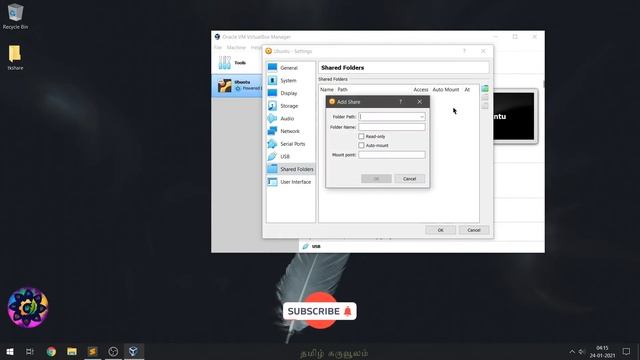
Task: Click the Folder Name input field
Action: coord(392,127)
